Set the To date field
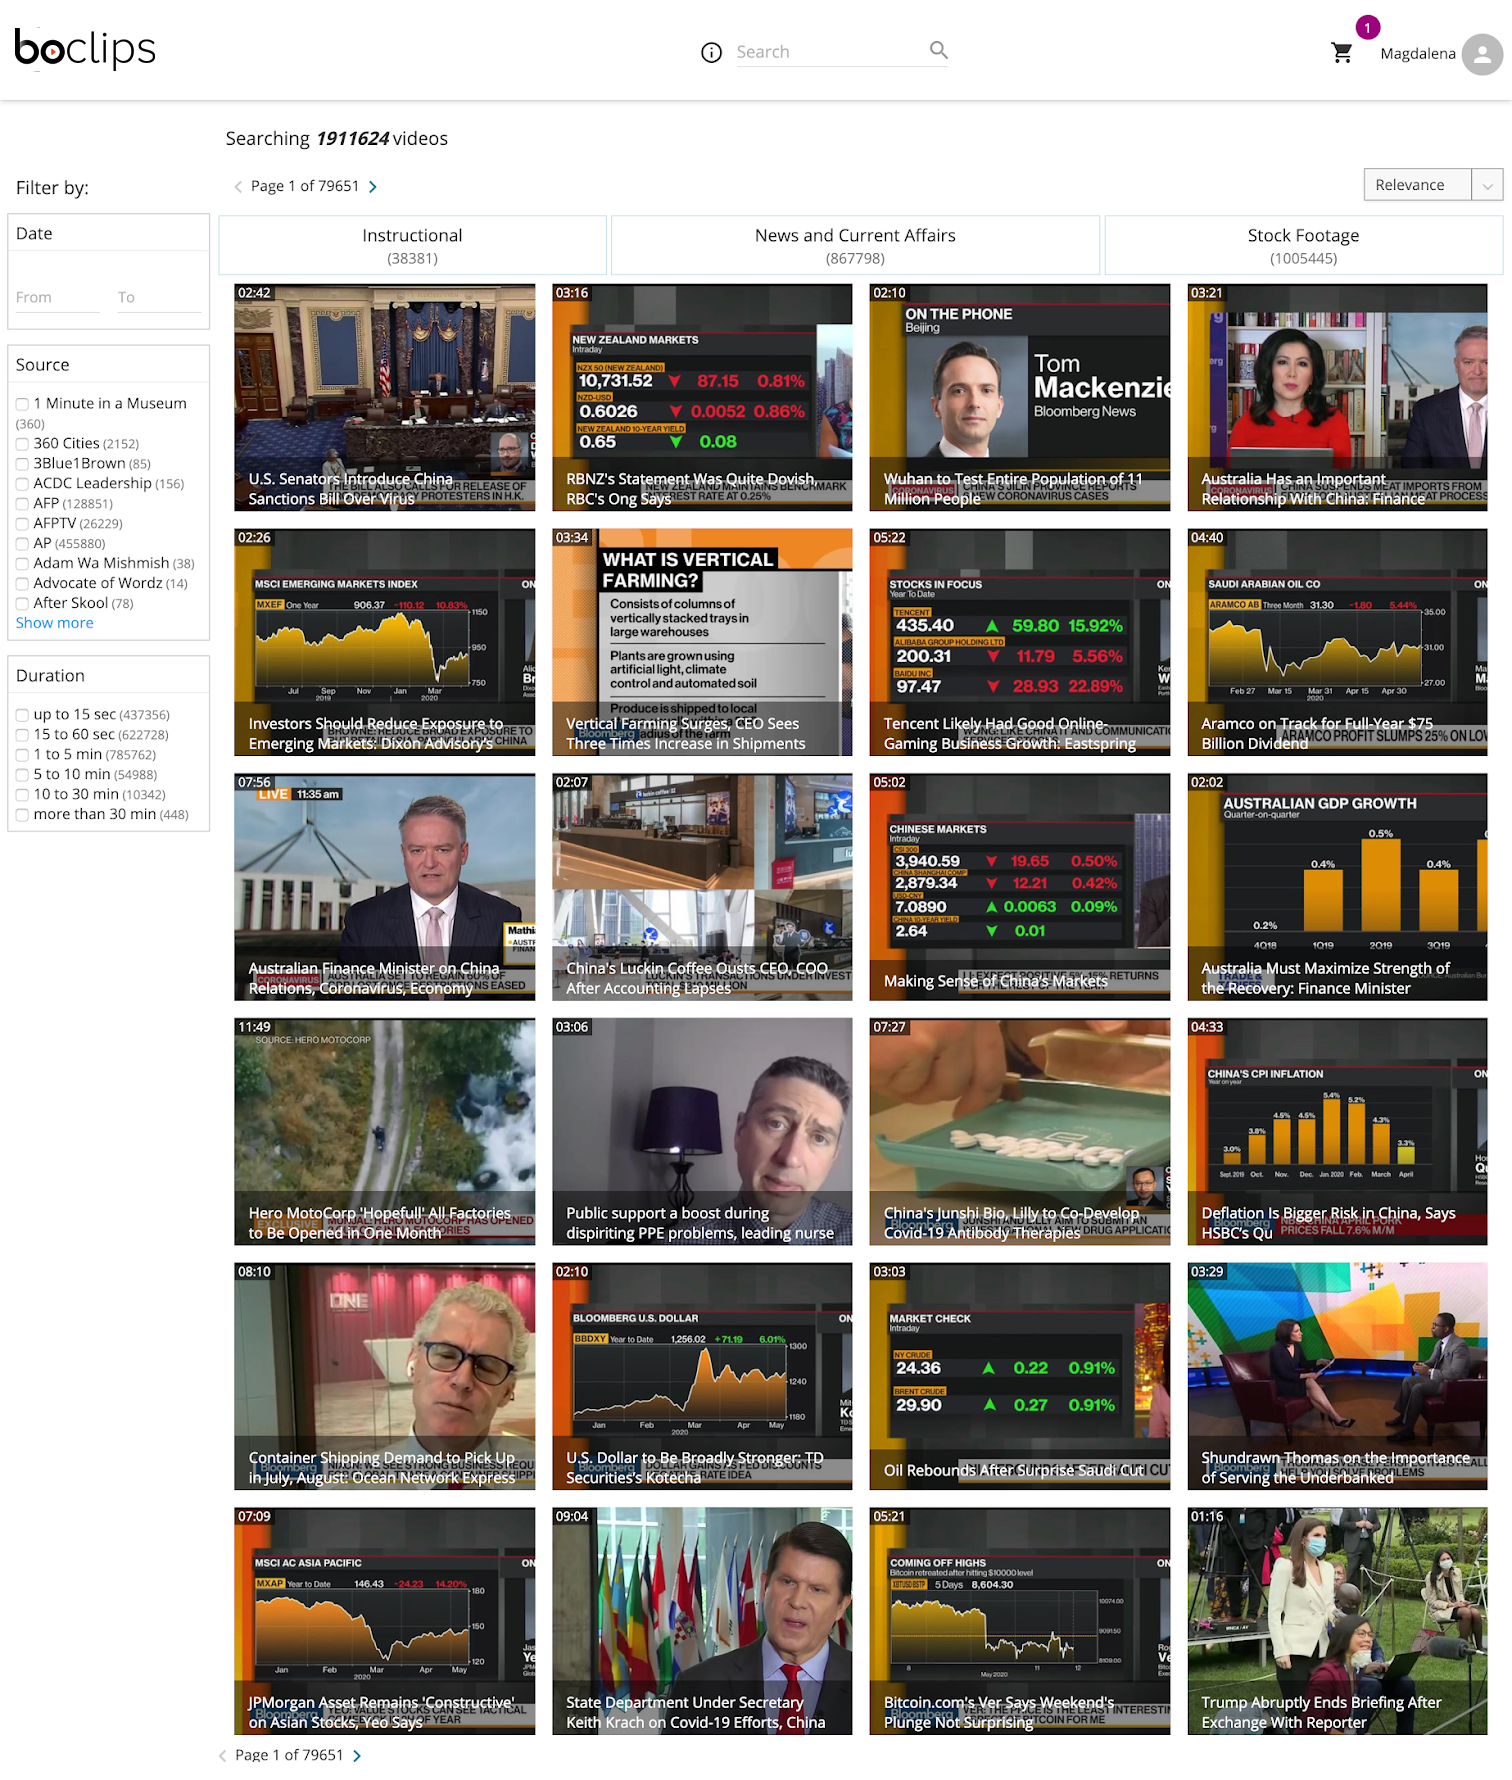The width and height of the screenshot is (1512, 1780). [x=159, y=297]
